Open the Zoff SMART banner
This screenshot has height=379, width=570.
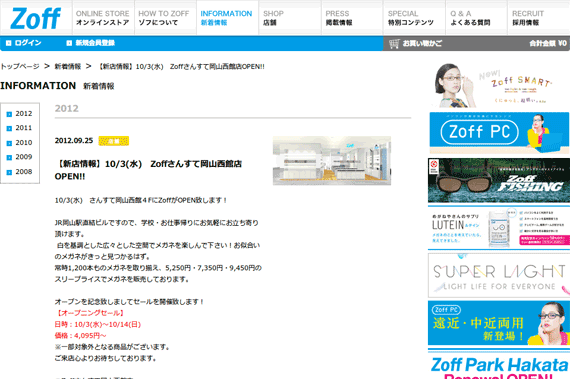[x=499, y=85]
